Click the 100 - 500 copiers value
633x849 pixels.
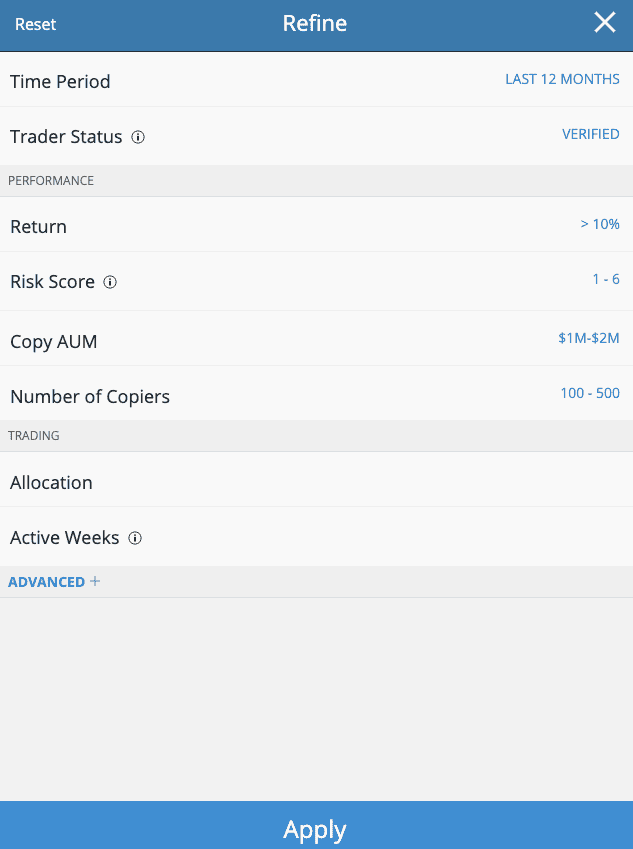[590, 393]
